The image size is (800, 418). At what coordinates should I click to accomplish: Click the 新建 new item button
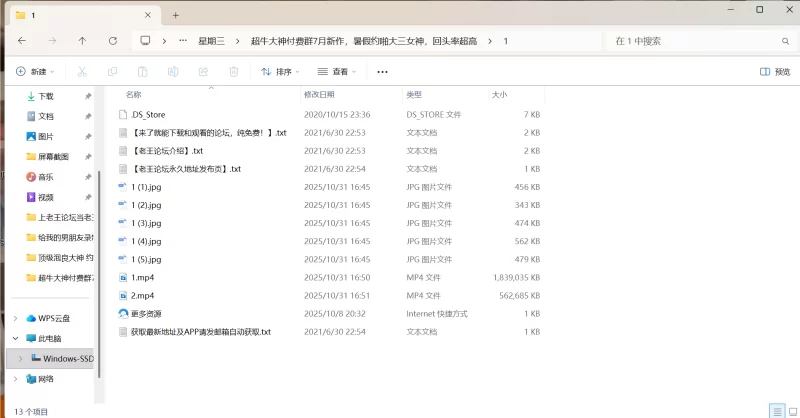click(34, 72)
